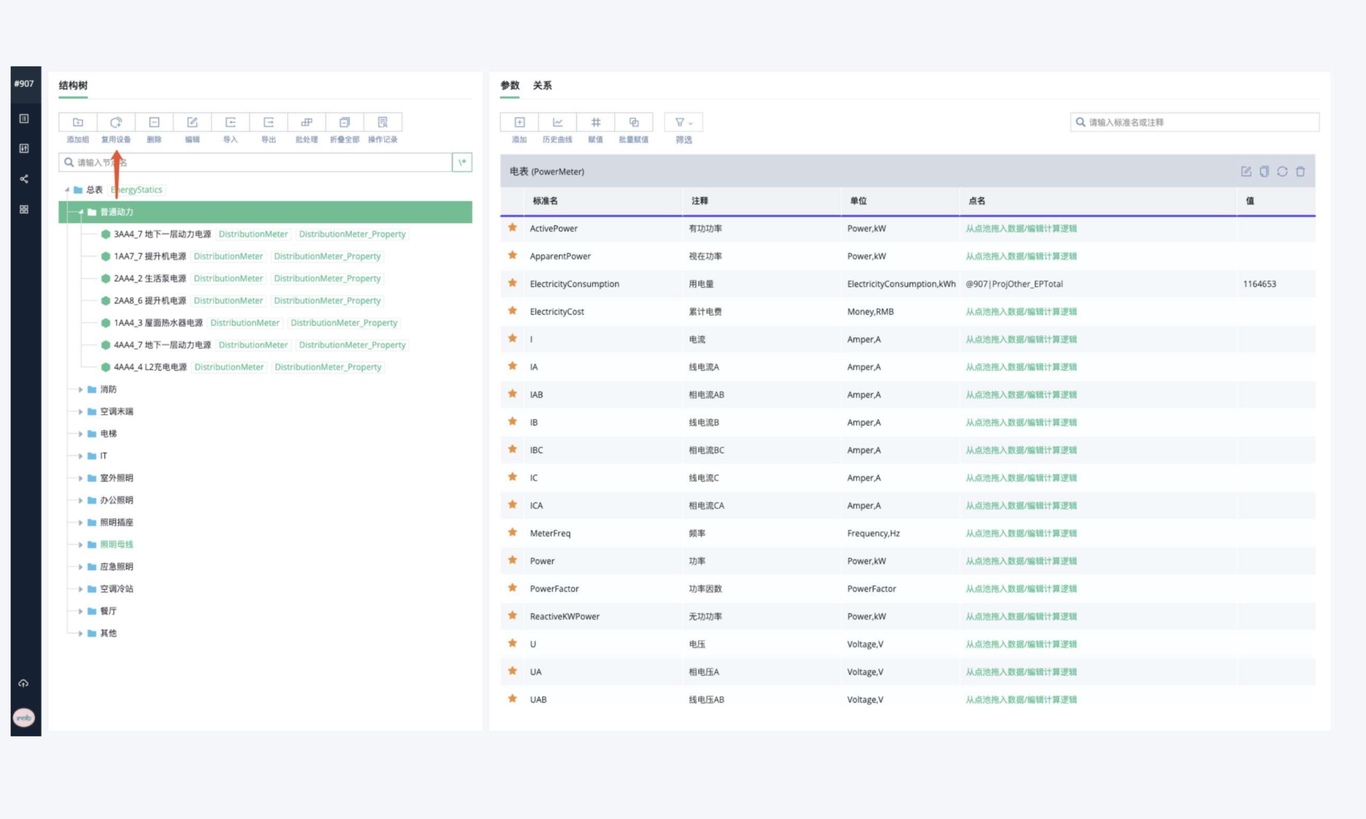The width and height of the screenshot is (1366, 819).
Task: Click the @907|ProjOther_EPTotal point name cell
Action: pos(1014,284)
